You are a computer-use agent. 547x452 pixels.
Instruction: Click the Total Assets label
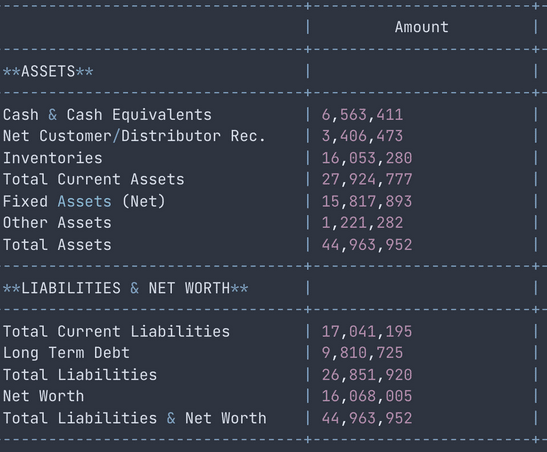tap(57, 244)
